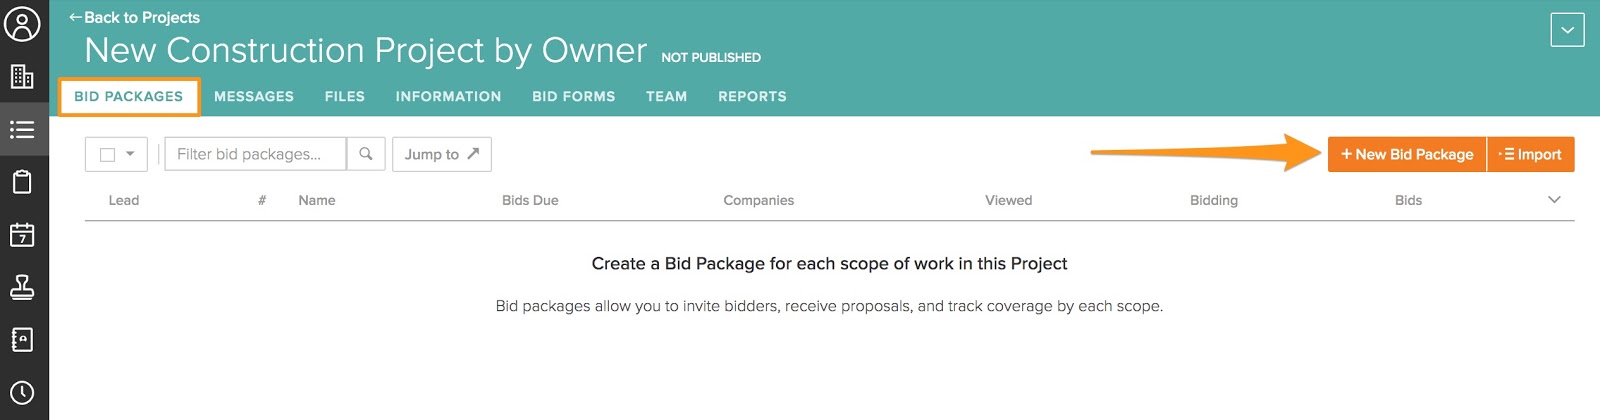Image resolution: width=1600 pixels, height=420 pixels.
Task: Tick the select-all bid packages checkbox
Action: (108, 155)
